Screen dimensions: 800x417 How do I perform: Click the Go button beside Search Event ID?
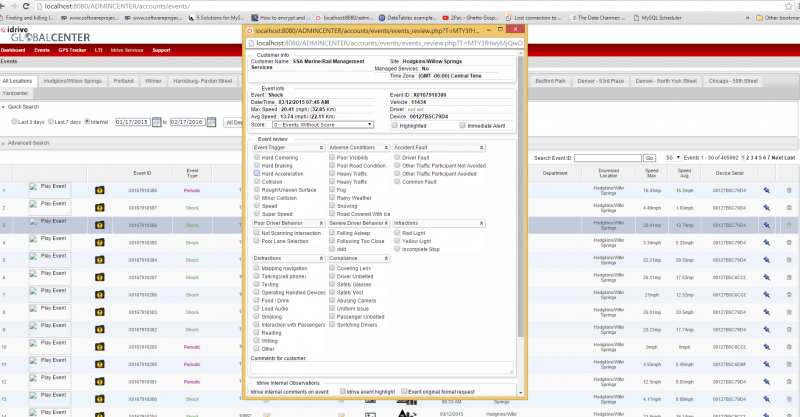pyautogui.click(x=649, y=158)
